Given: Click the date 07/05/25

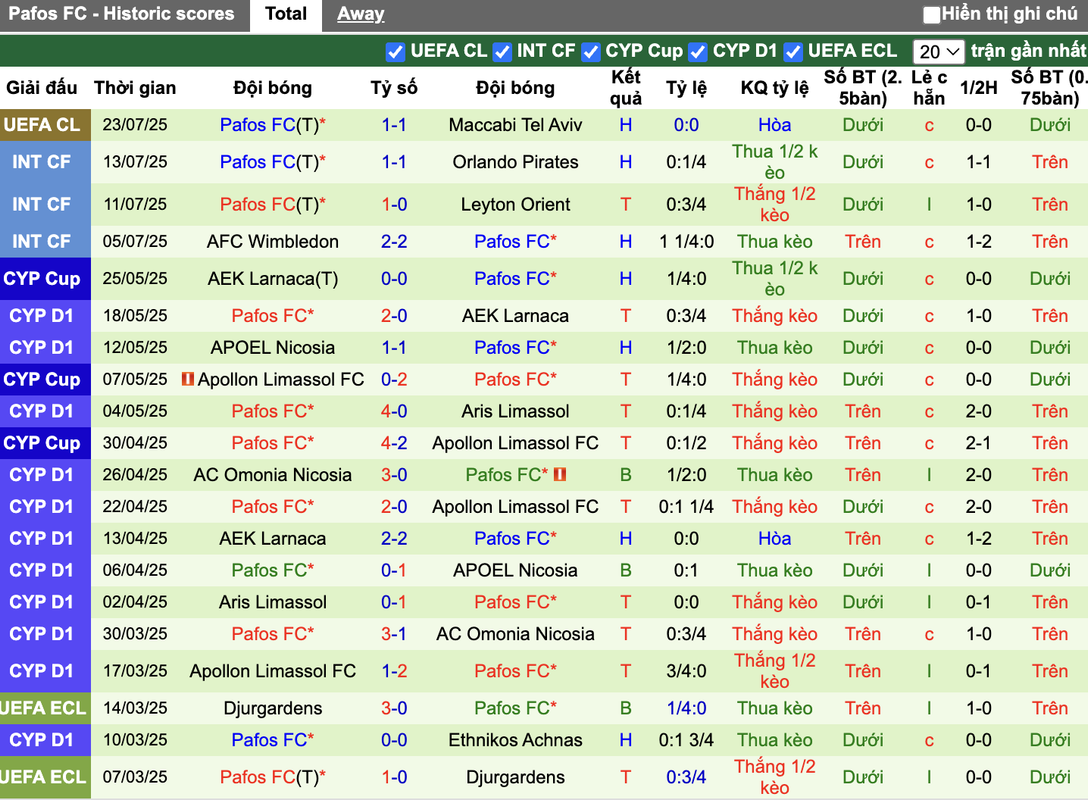Looking at the screenshot, I should [135, 380].
